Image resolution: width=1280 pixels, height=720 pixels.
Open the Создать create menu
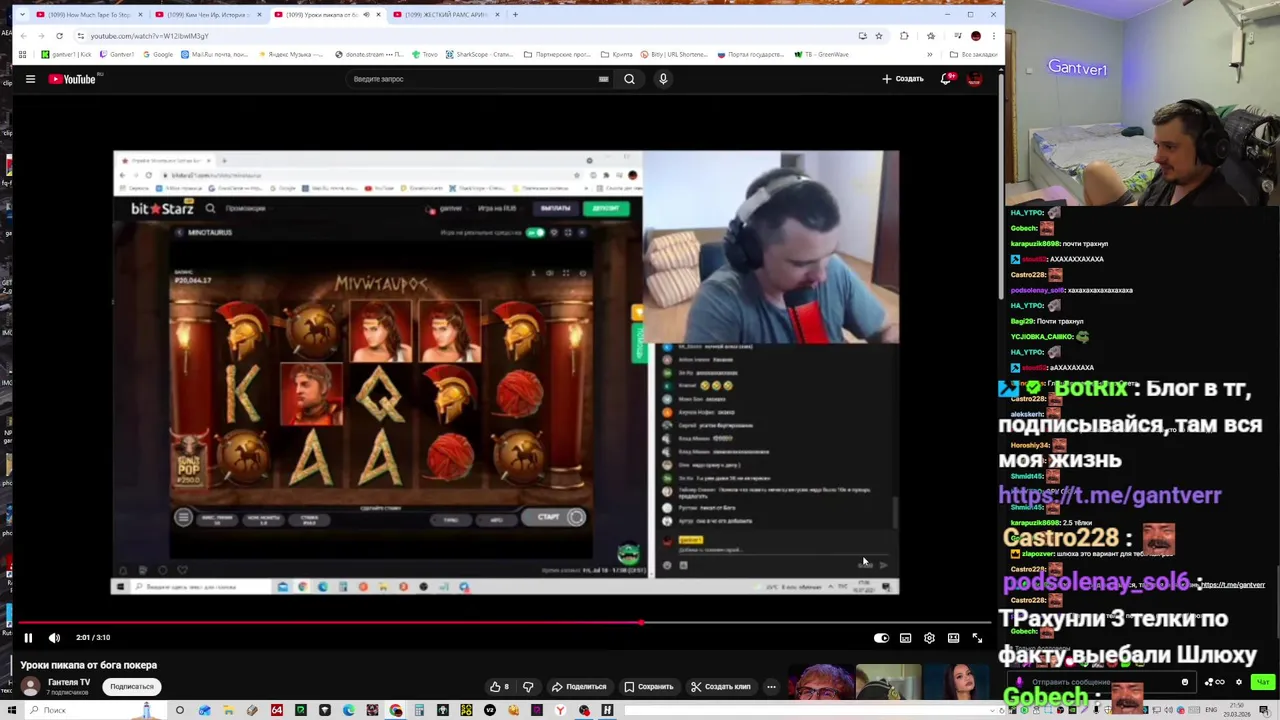(902, 79)
